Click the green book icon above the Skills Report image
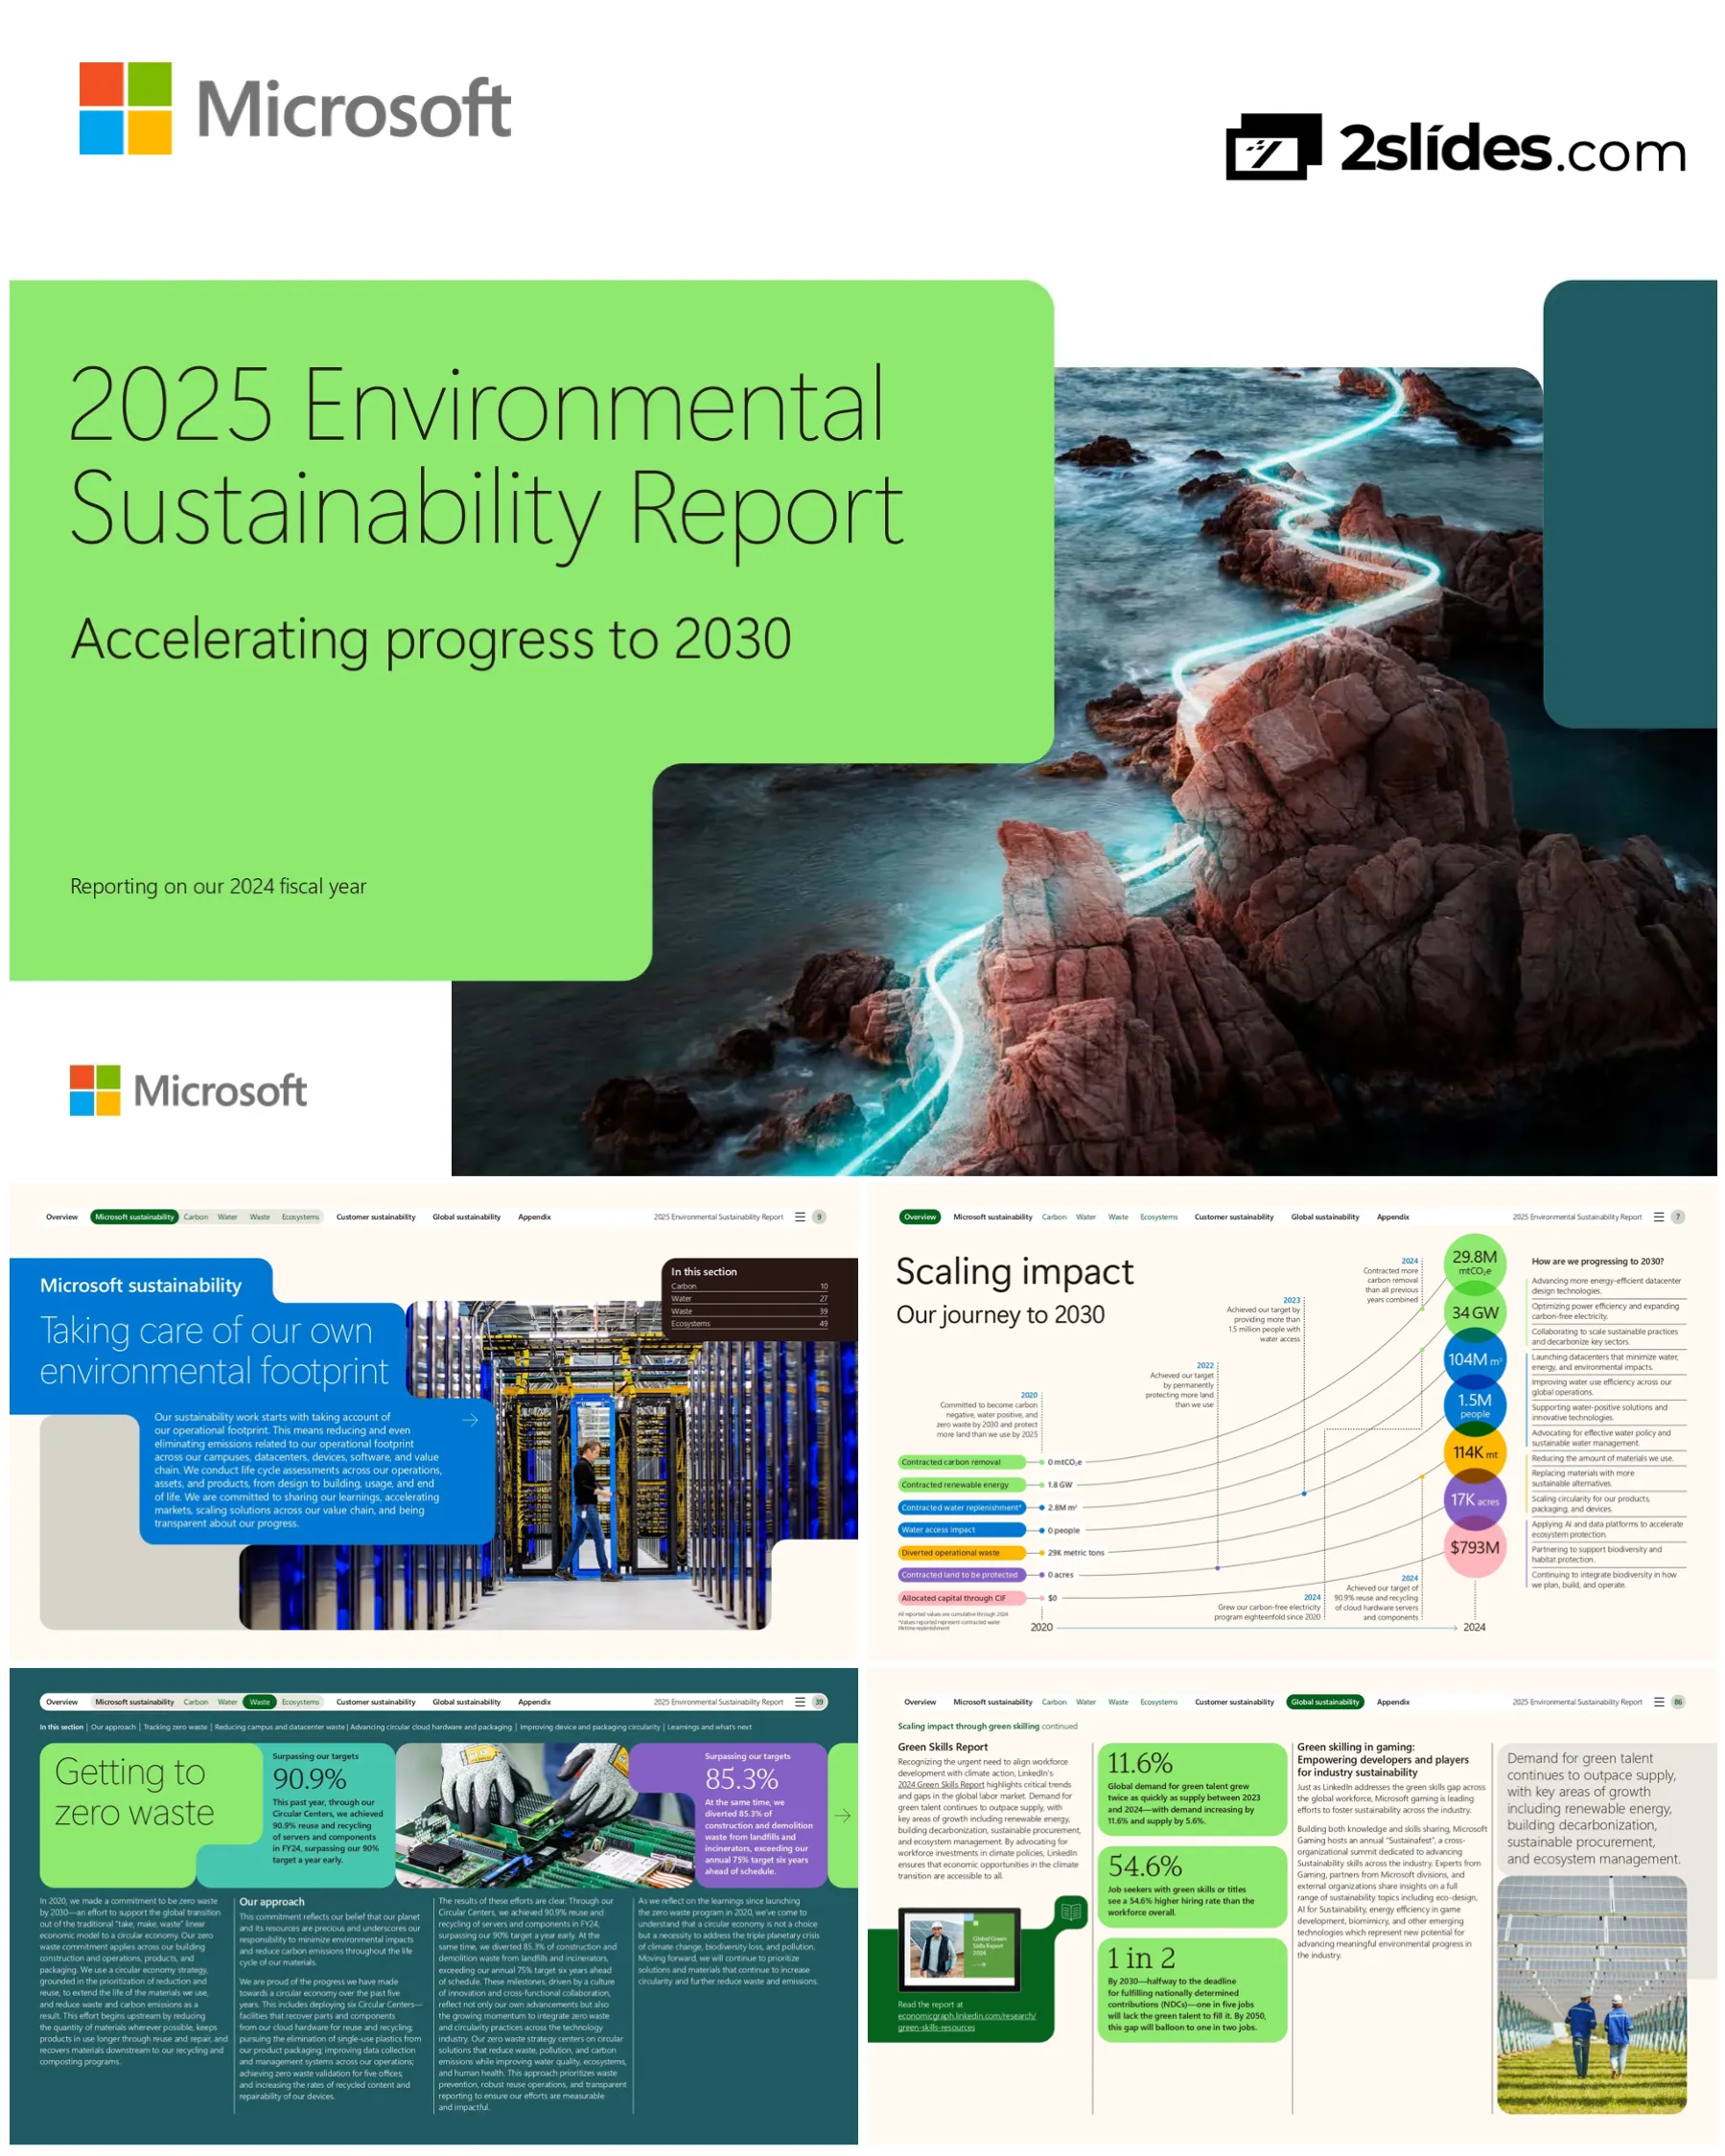This screenshot has height=2156, width=1725. pyautogui.click(x=1072, y=1912)
